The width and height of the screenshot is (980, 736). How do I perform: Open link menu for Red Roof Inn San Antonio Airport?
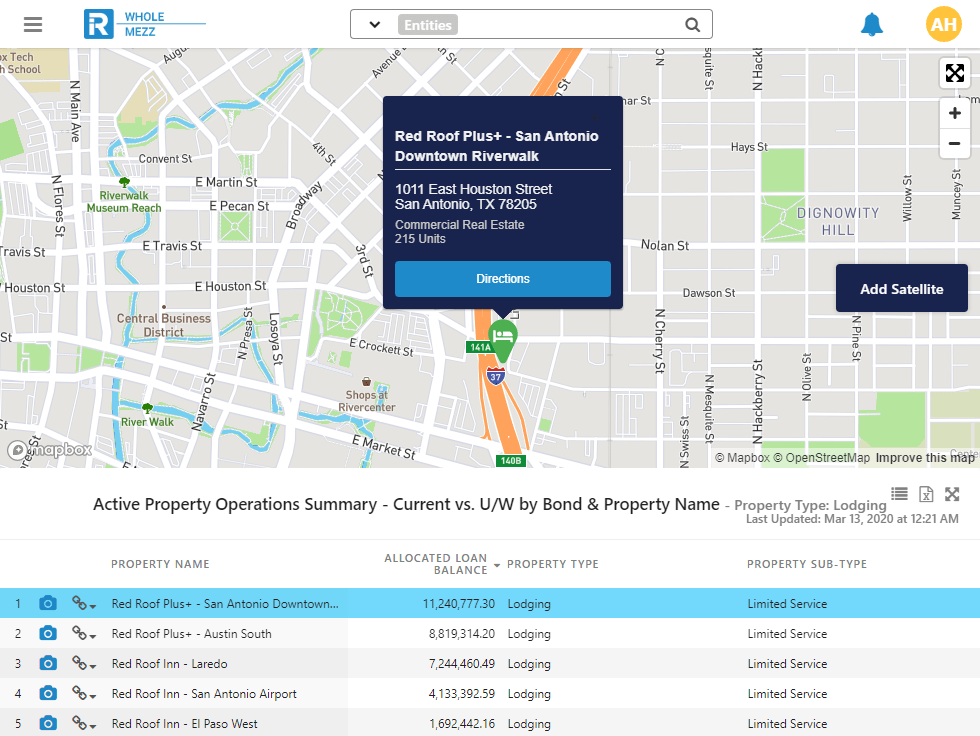coord(83,694)
